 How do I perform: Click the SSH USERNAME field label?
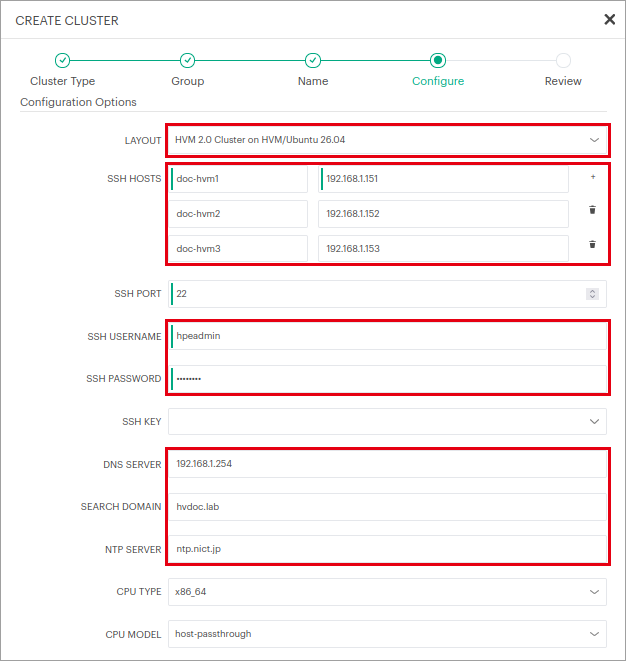point(124,337)
